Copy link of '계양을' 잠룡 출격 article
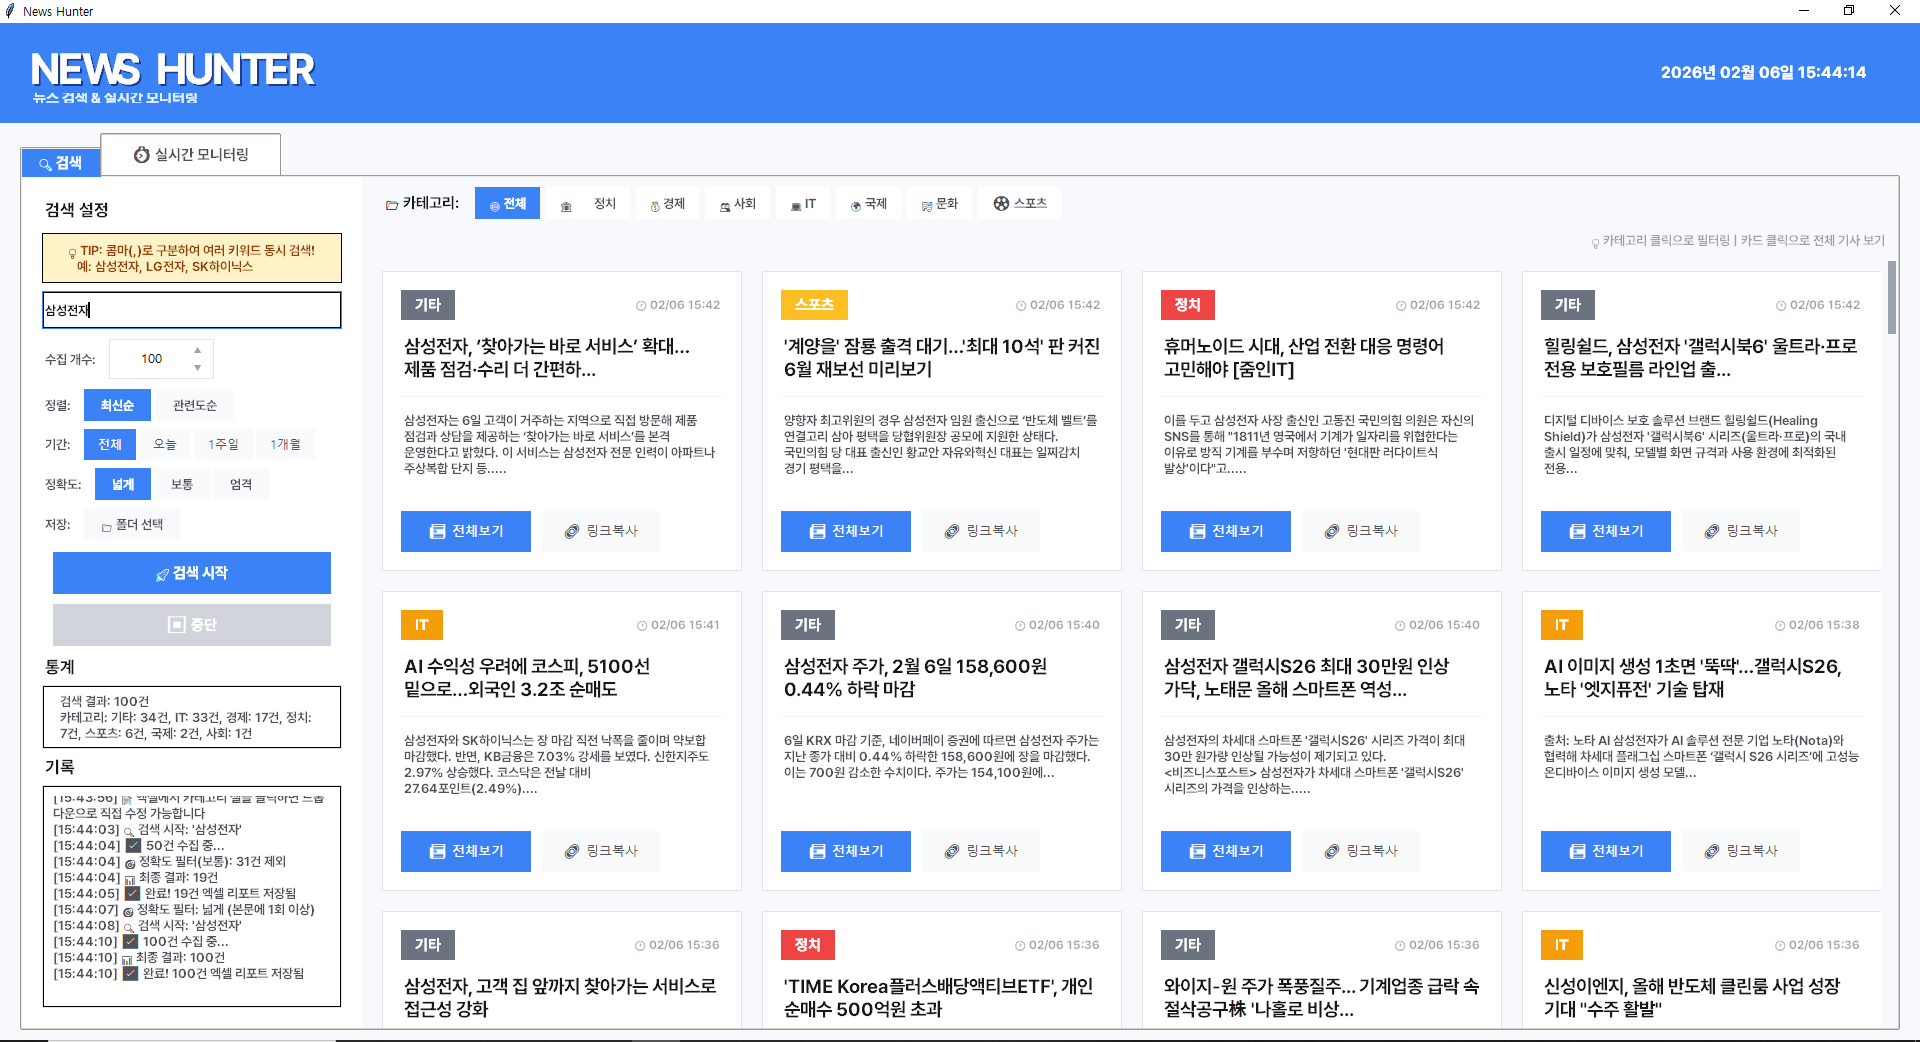 981,531
